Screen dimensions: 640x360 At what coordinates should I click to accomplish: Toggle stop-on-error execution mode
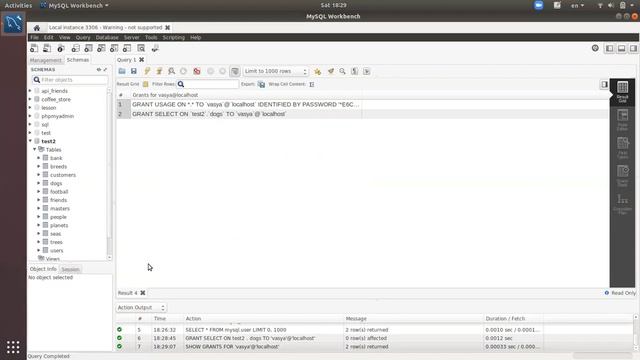tap(197, 71)
